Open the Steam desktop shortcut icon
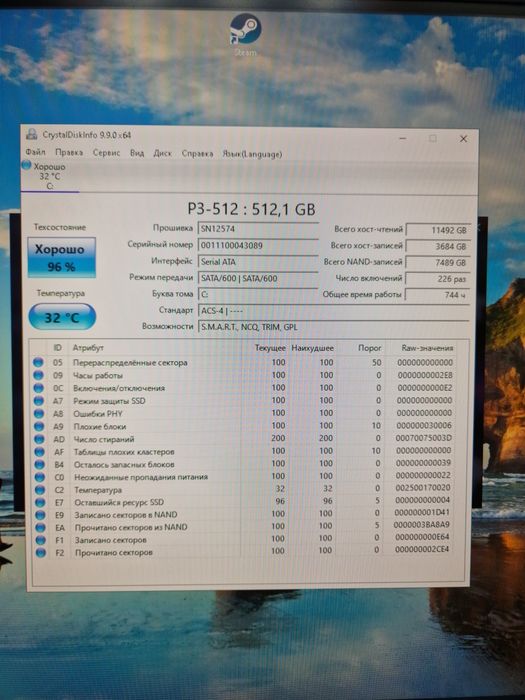525x700 pixels. click(245, 29)
